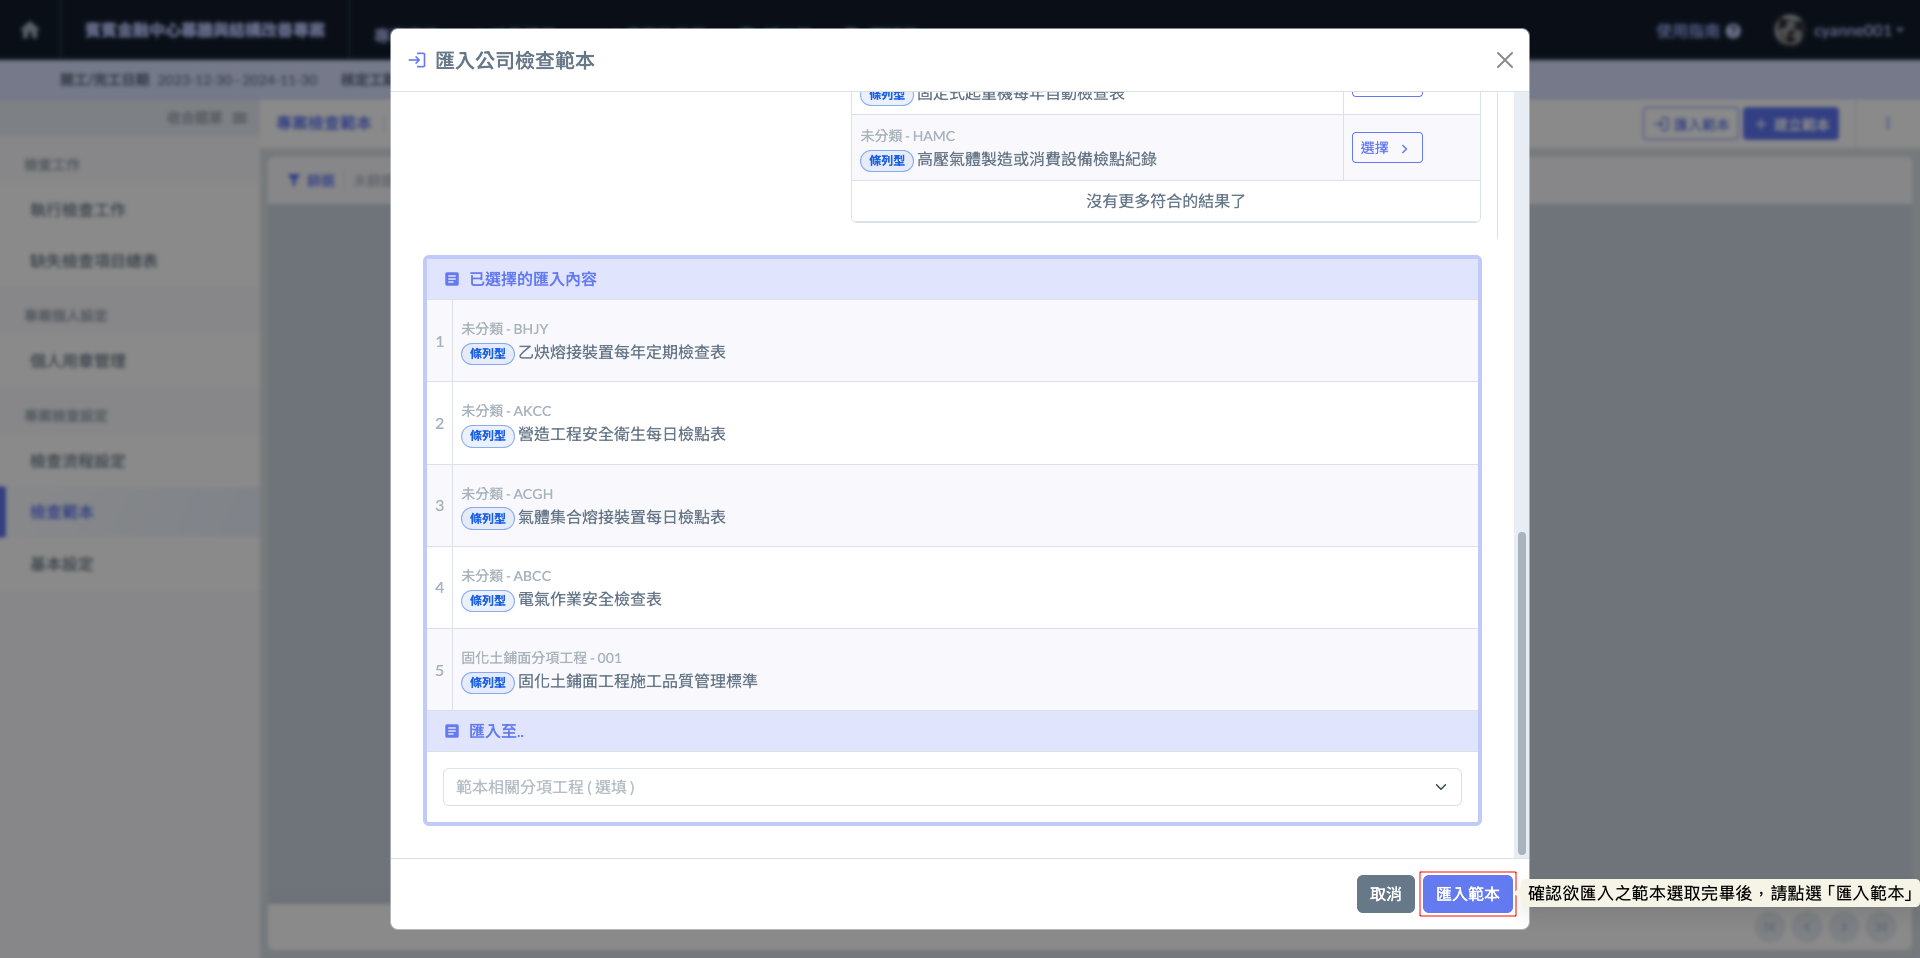Close the 匯入公司檢查範本 dialog
The image size is (1920, 958).
(x=1504, y=60)
